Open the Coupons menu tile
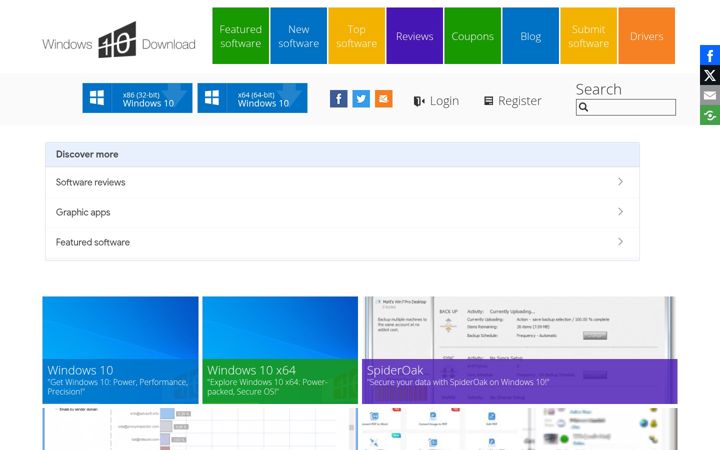 (472, 36)
